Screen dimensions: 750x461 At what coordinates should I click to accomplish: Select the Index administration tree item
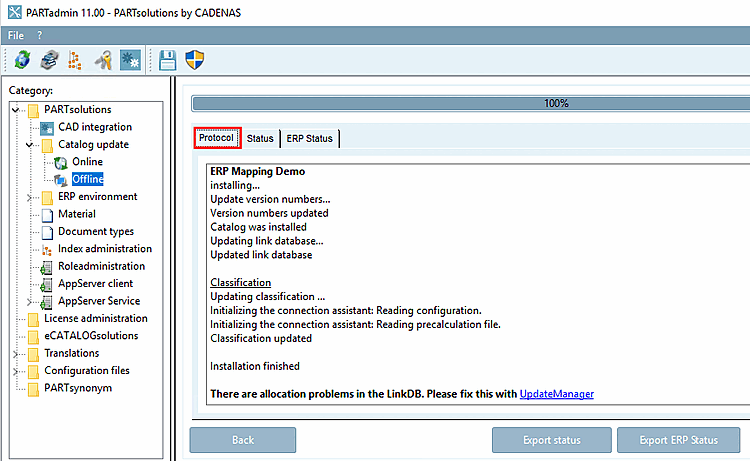(105, 249)
